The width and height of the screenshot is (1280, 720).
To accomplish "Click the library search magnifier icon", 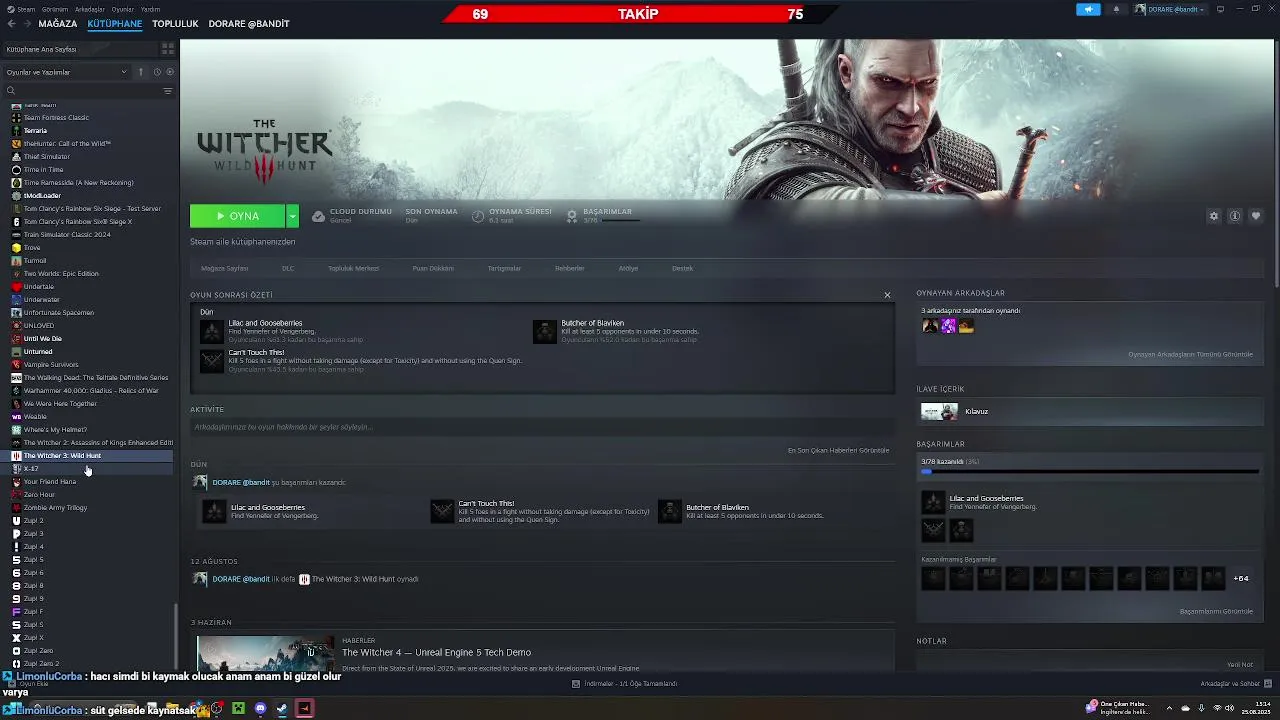I will click(x=11, y=91).
